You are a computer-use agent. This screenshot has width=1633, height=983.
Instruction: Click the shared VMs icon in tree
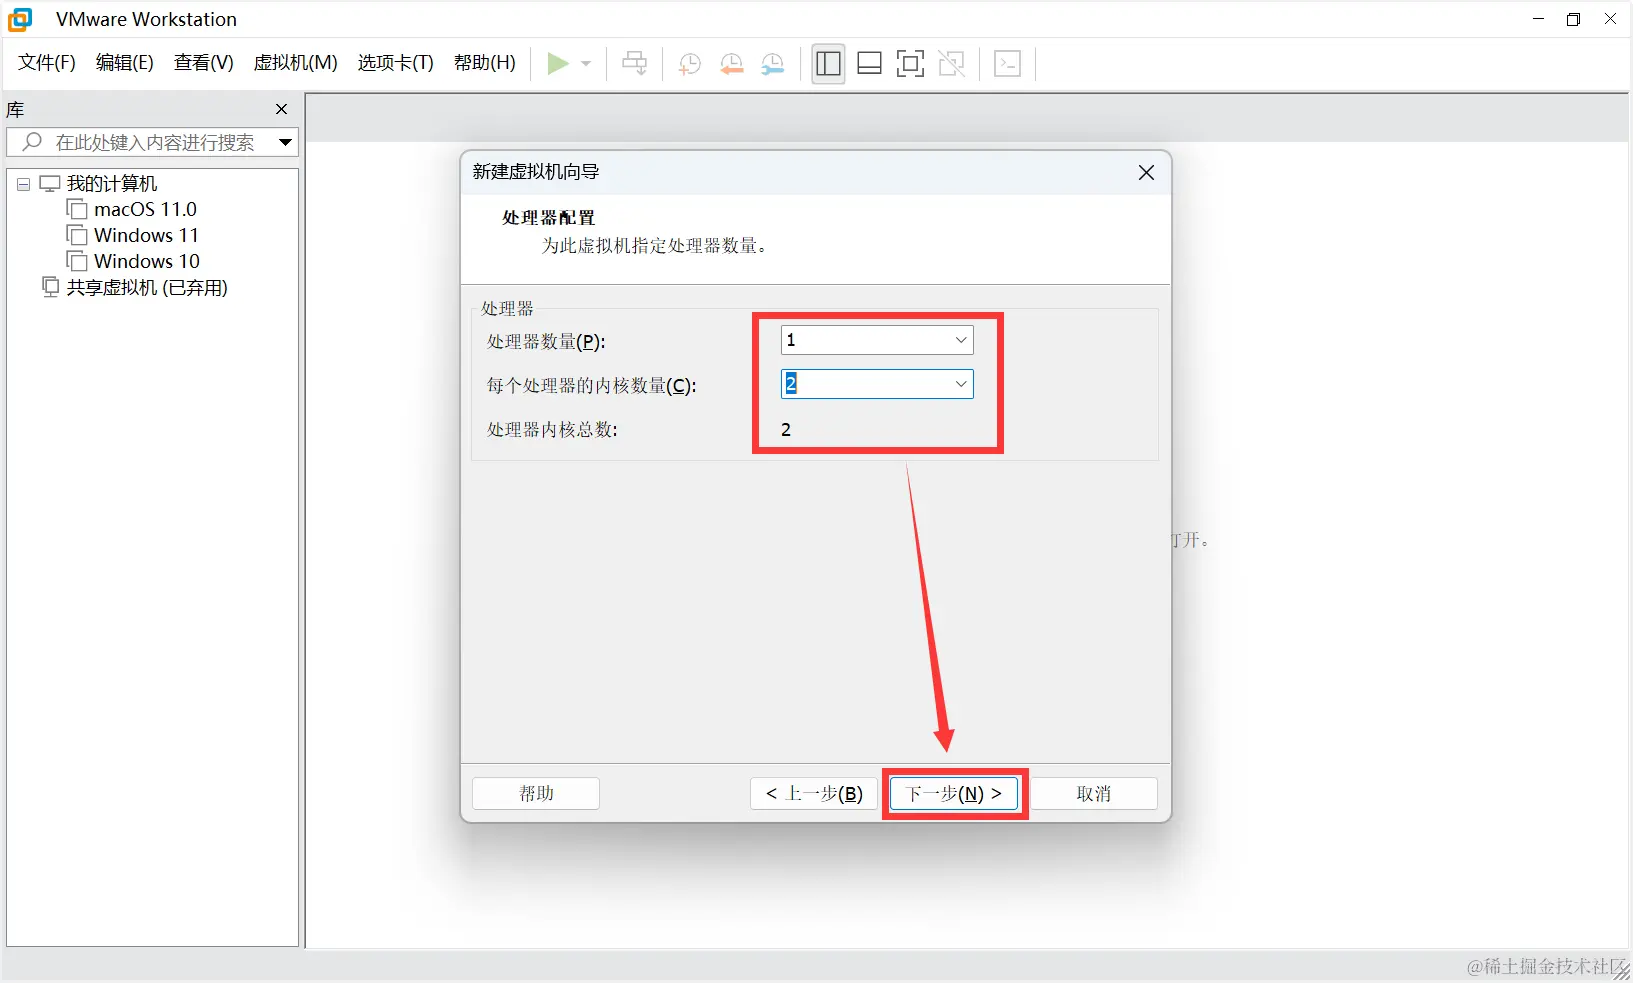50,287
